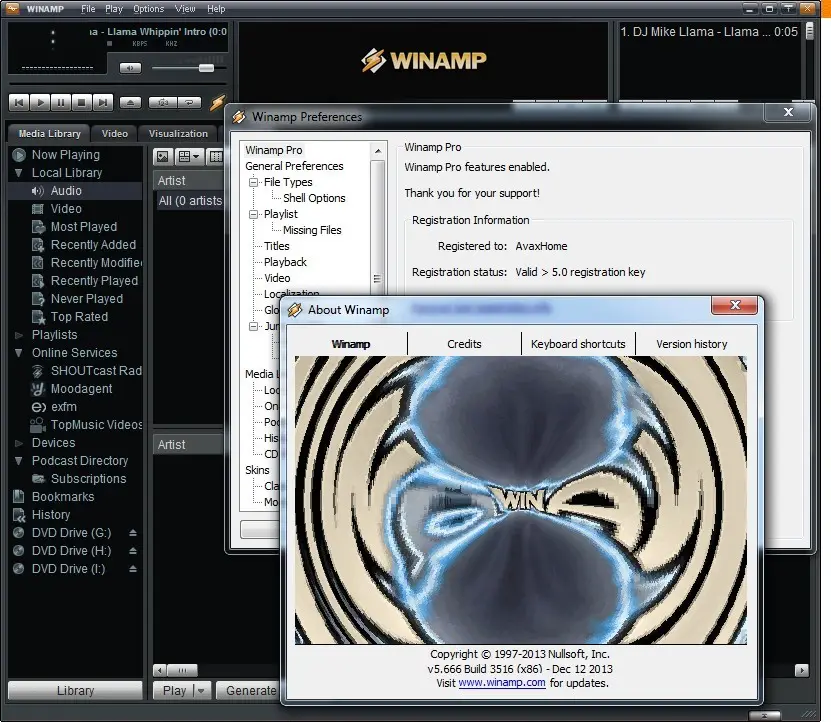Screen dimensions: 831x722
Task: Open the view mode dropdown in library toolbar
Action: [189, 156]
